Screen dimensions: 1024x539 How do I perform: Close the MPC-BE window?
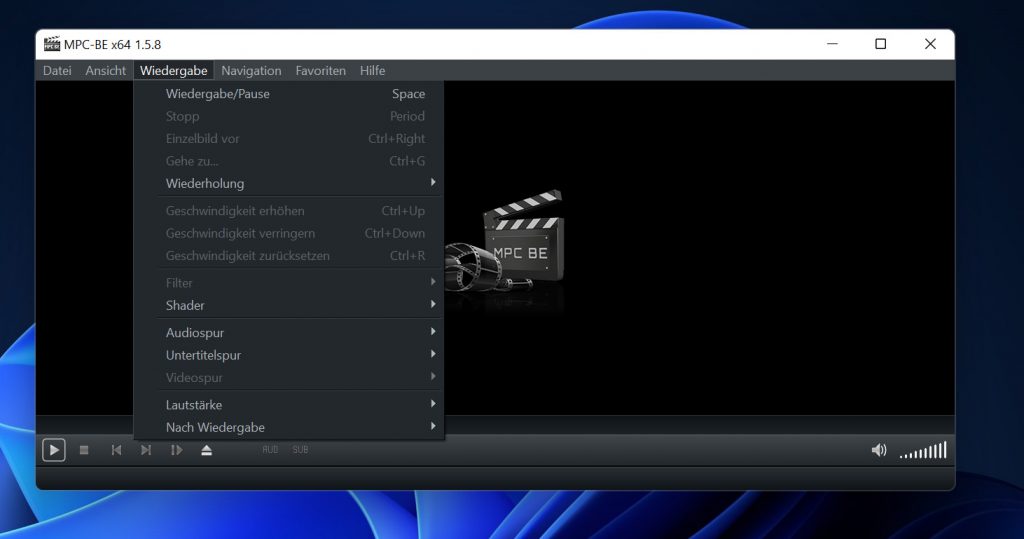click(930, 44)
